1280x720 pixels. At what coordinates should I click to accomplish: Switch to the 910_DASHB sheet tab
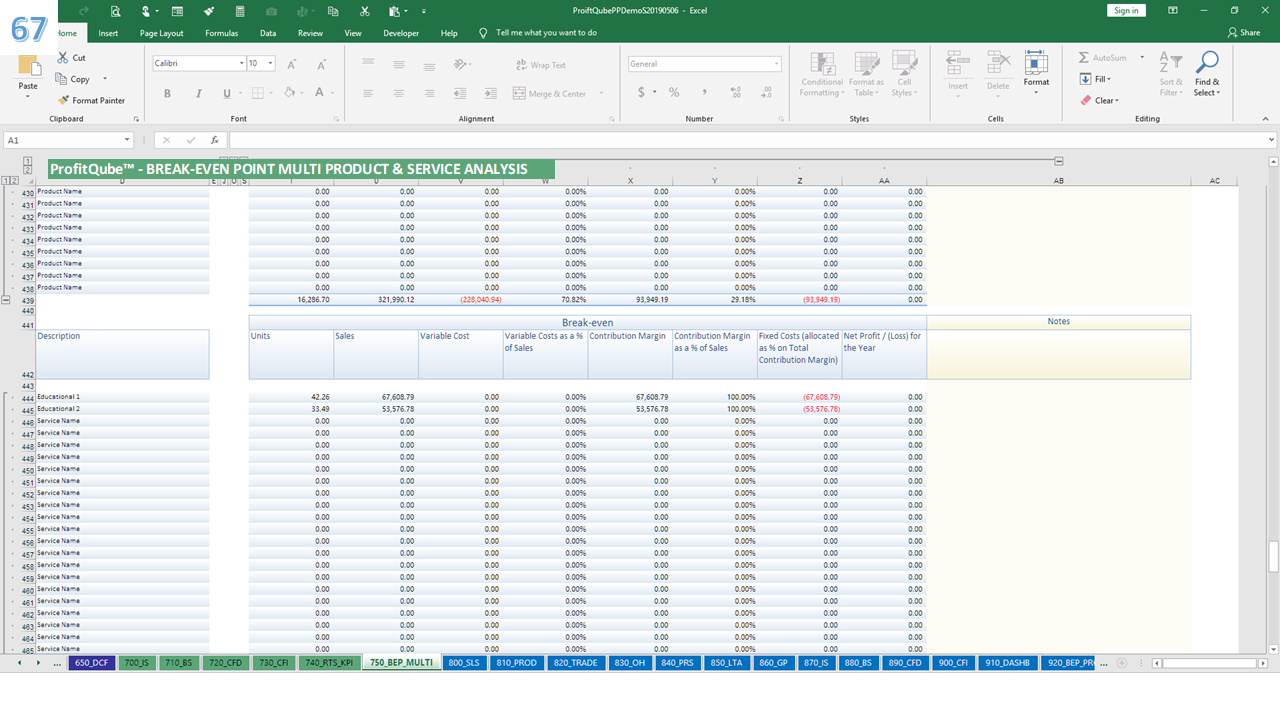(x=1006, y=662)
